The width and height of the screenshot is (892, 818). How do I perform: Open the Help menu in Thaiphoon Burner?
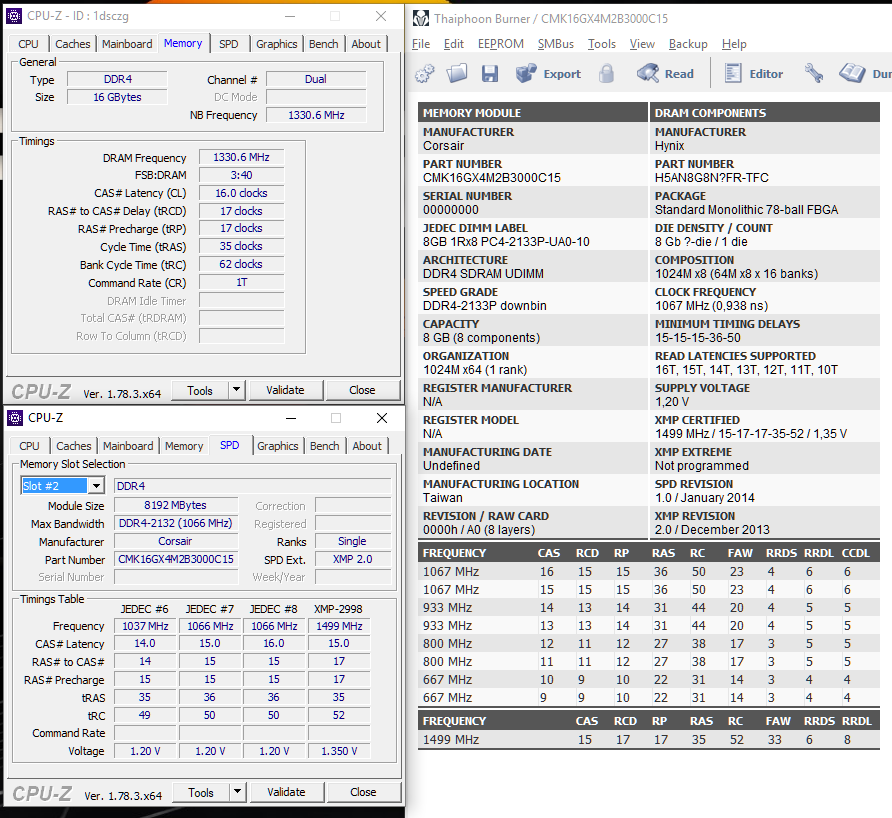[734, 44]
